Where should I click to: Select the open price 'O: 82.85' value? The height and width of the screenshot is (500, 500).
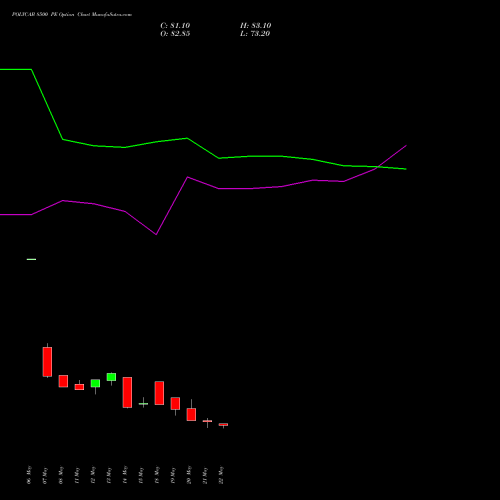tap(175, 34)
